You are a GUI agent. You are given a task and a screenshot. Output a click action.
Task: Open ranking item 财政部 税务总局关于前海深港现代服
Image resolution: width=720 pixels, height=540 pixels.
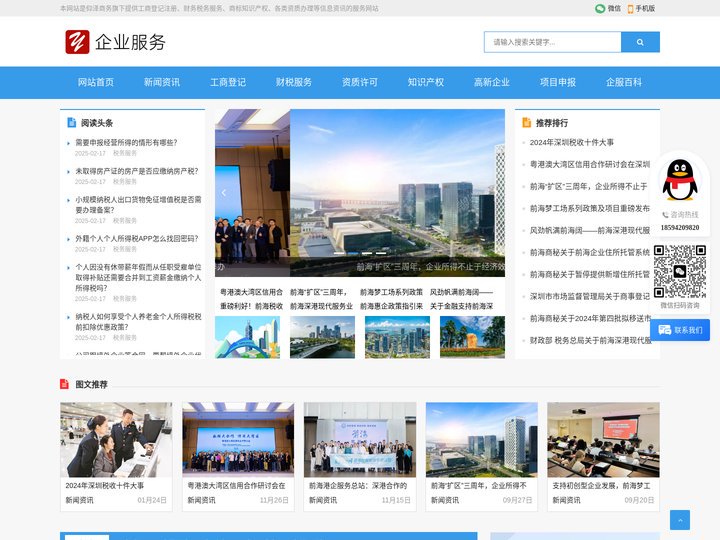pos(590,340)
